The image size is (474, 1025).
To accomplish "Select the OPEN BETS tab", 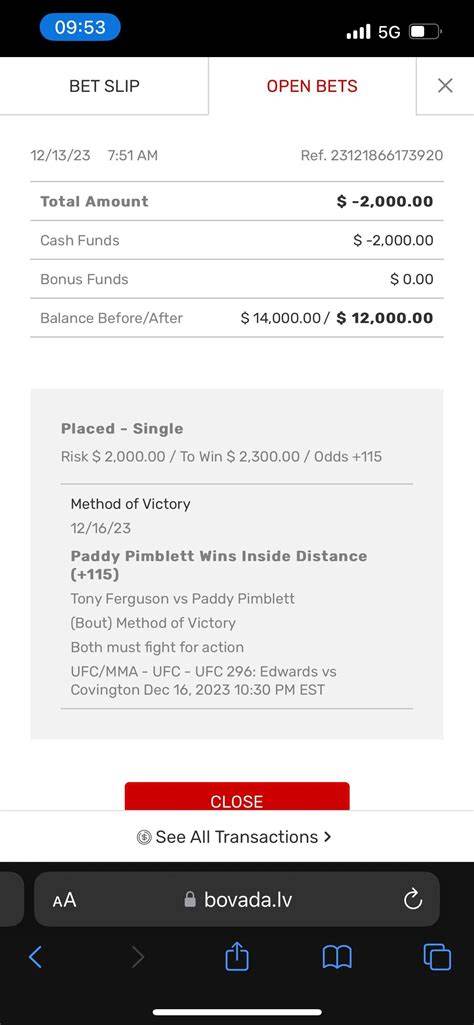I will click(312, 86).
